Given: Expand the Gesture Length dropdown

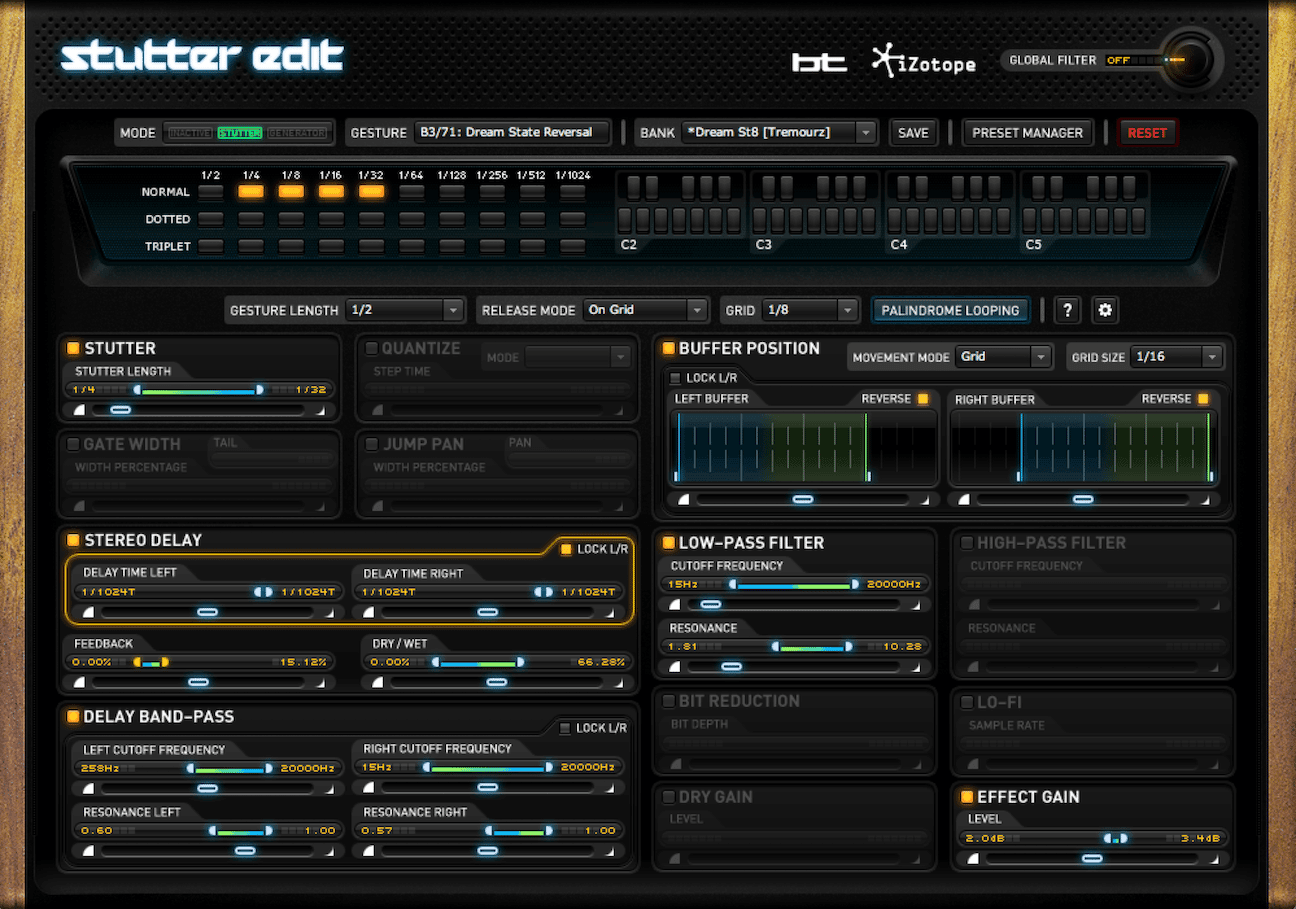Looking at the screenshot, I should (x=404, y=310).
